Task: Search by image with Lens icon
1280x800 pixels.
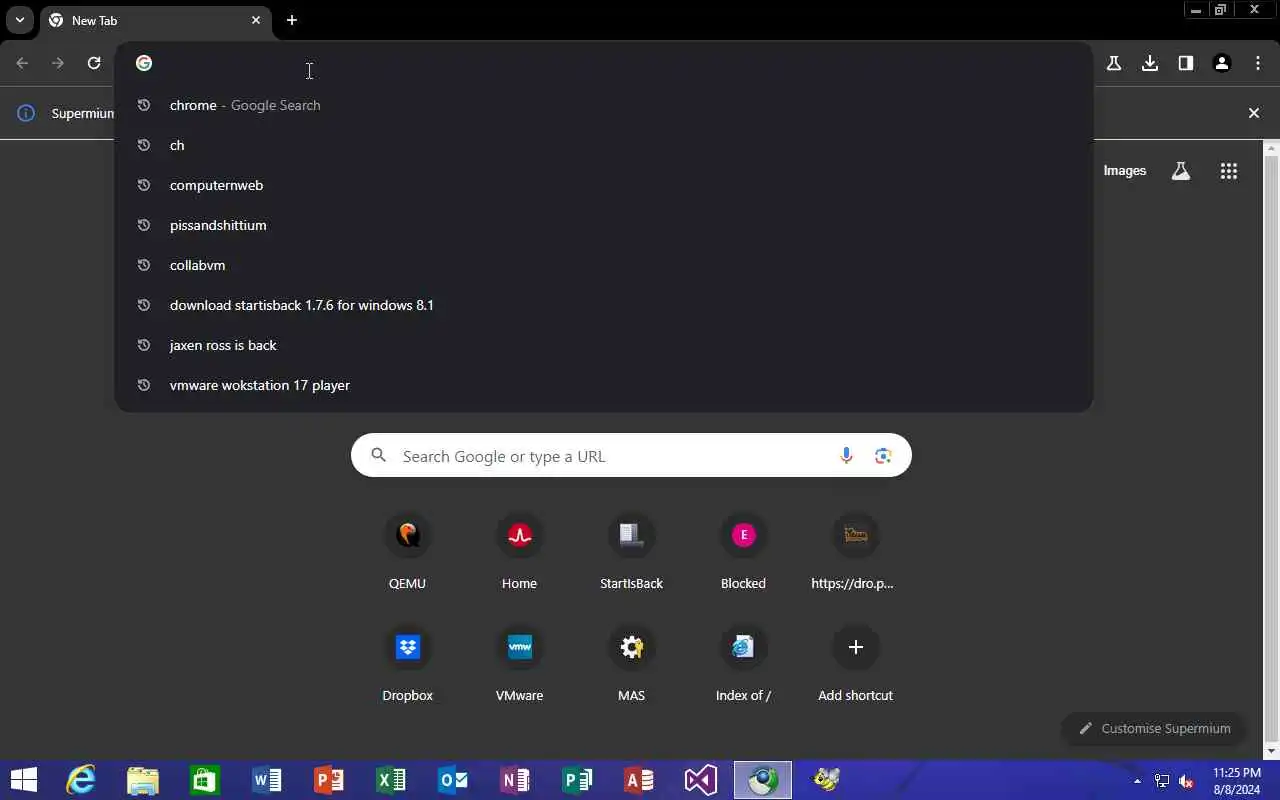Action: [883, 456]
